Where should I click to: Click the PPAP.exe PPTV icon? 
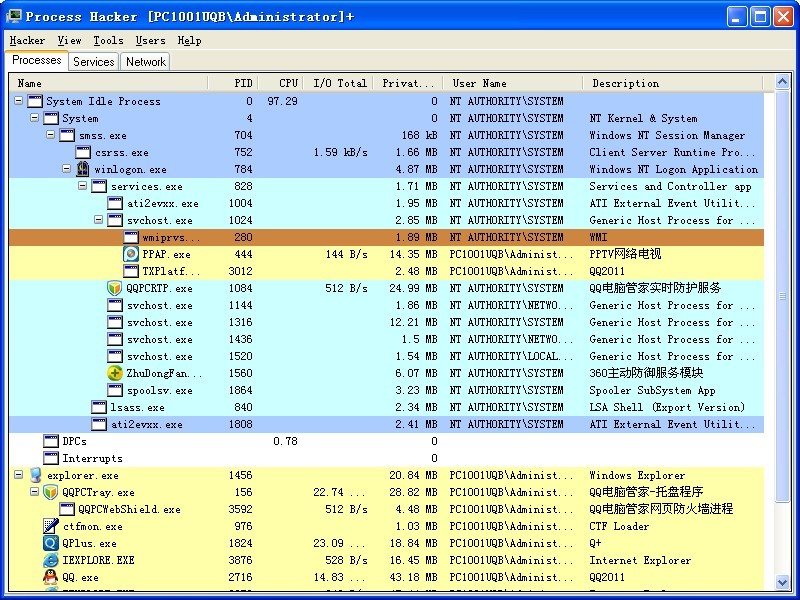(x=131, y=254)
